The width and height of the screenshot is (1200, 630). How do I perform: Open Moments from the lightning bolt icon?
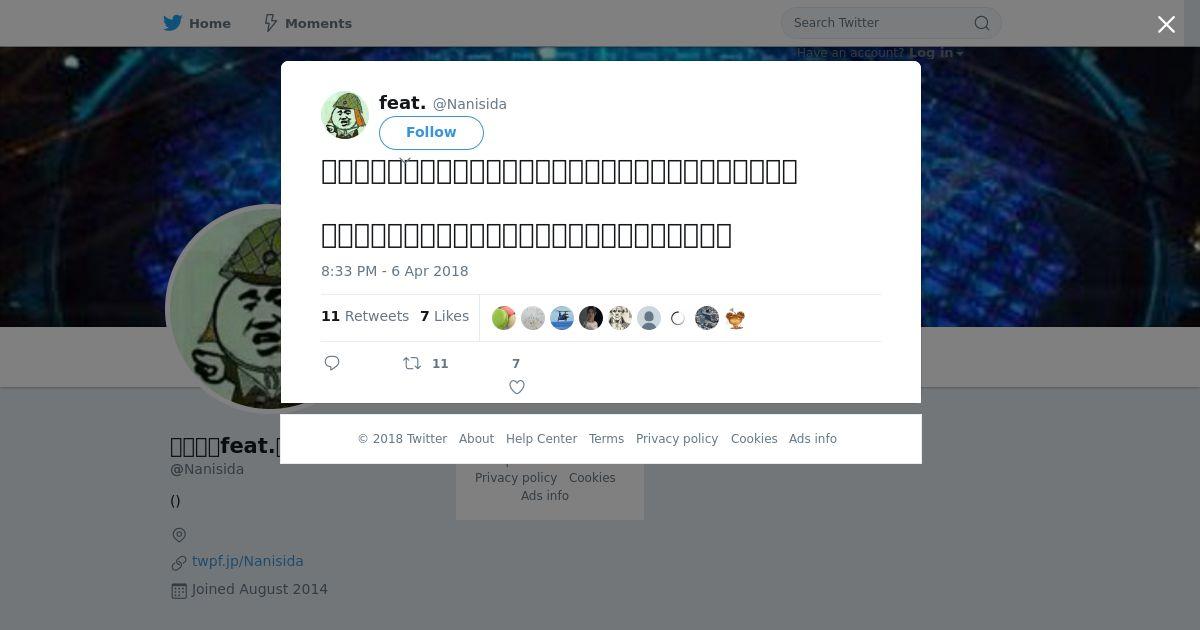(270, 23)
